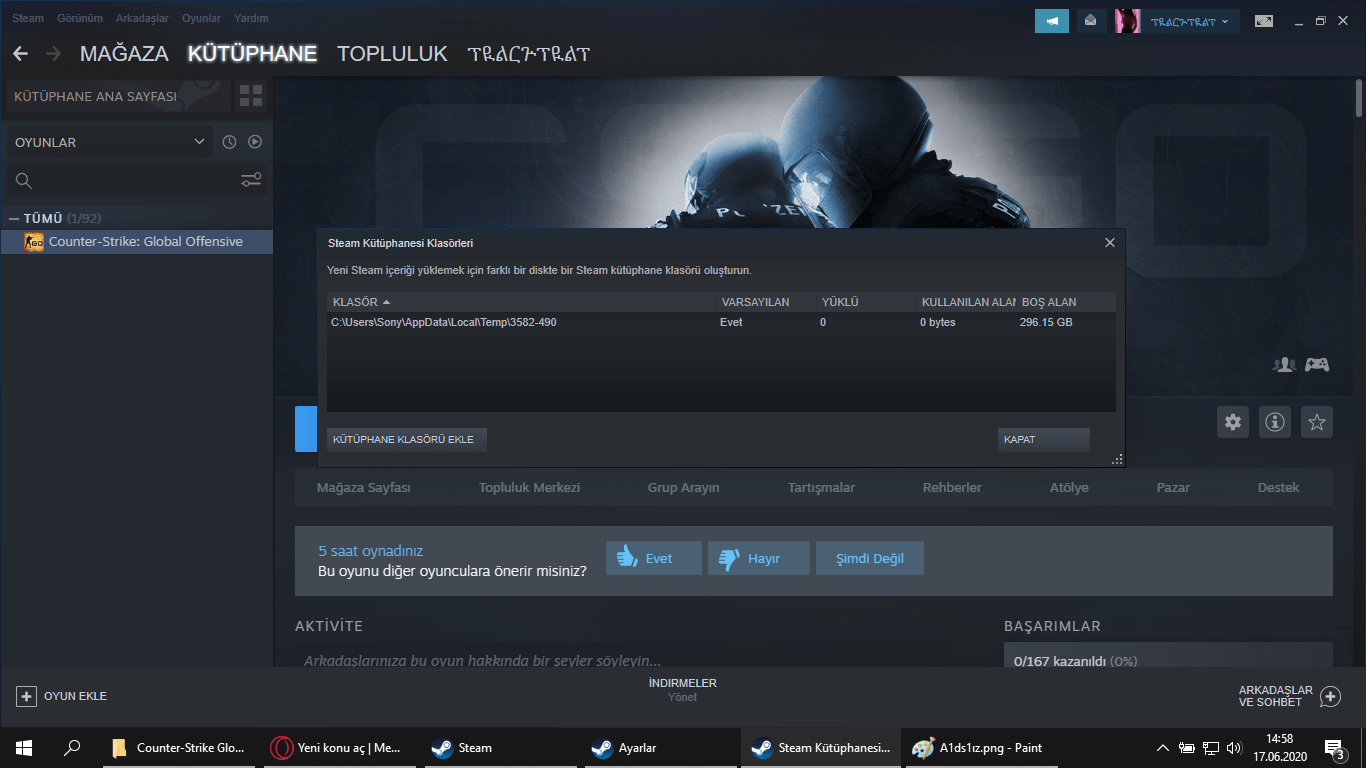Open the Mağaza Sayfası link

[364, 488]
